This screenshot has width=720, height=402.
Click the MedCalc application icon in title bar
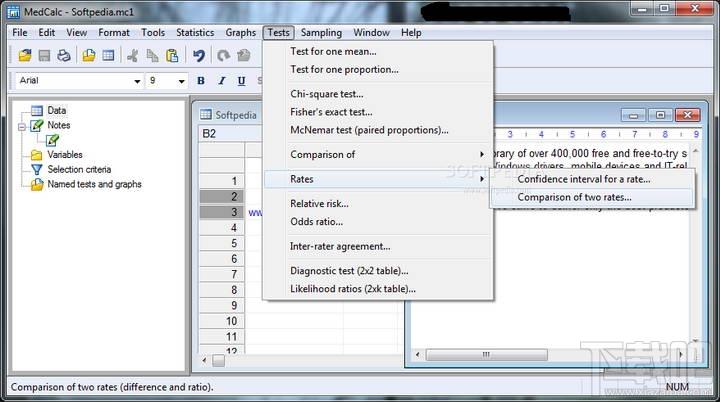(13, 11)
